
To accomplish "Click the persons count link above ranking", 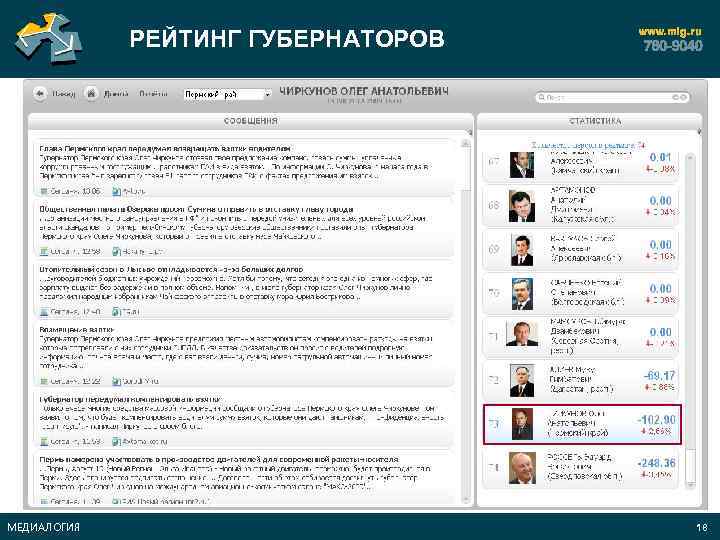I will (x=589, y=145).
